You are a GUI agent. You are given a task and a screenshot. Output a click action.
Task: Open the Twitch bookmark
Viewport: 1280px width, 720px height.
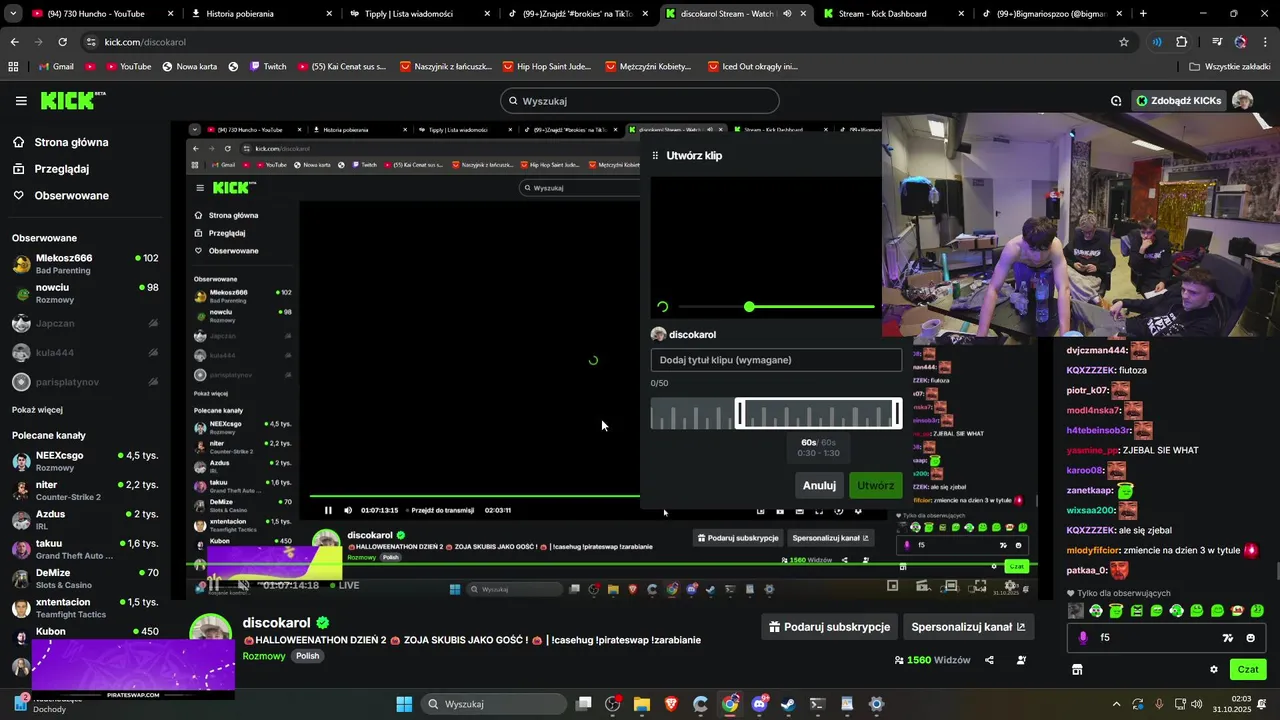(266, 67)
